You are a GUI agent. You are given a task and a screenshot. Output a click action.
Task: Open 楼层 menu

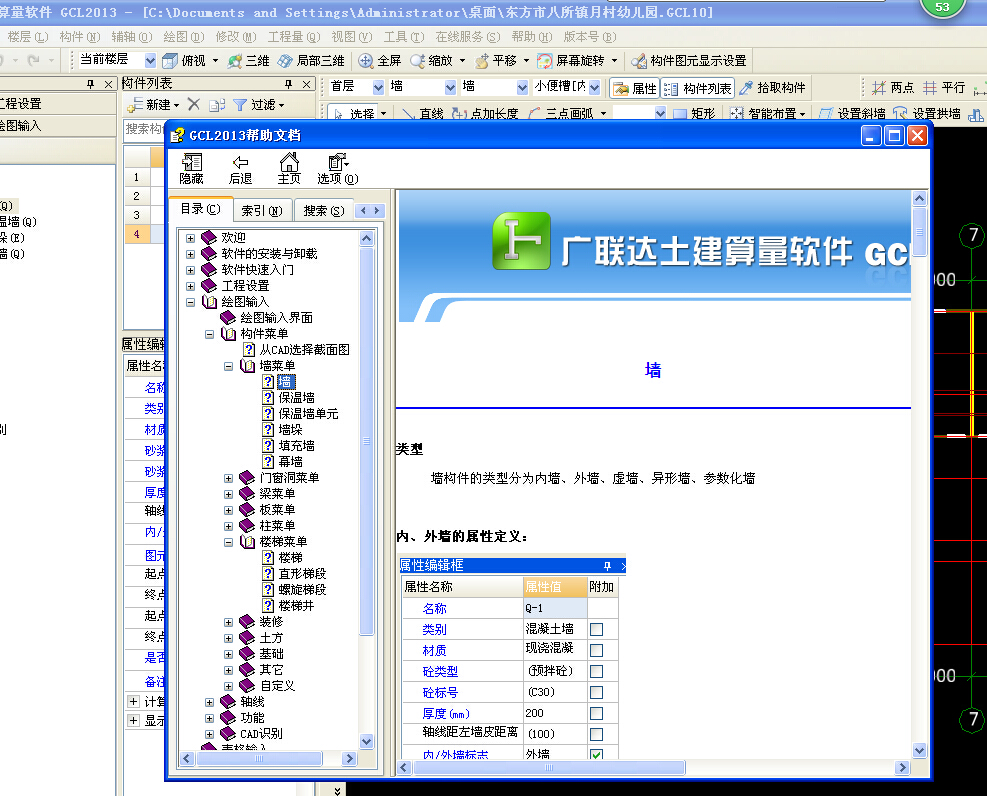point(27,37)
